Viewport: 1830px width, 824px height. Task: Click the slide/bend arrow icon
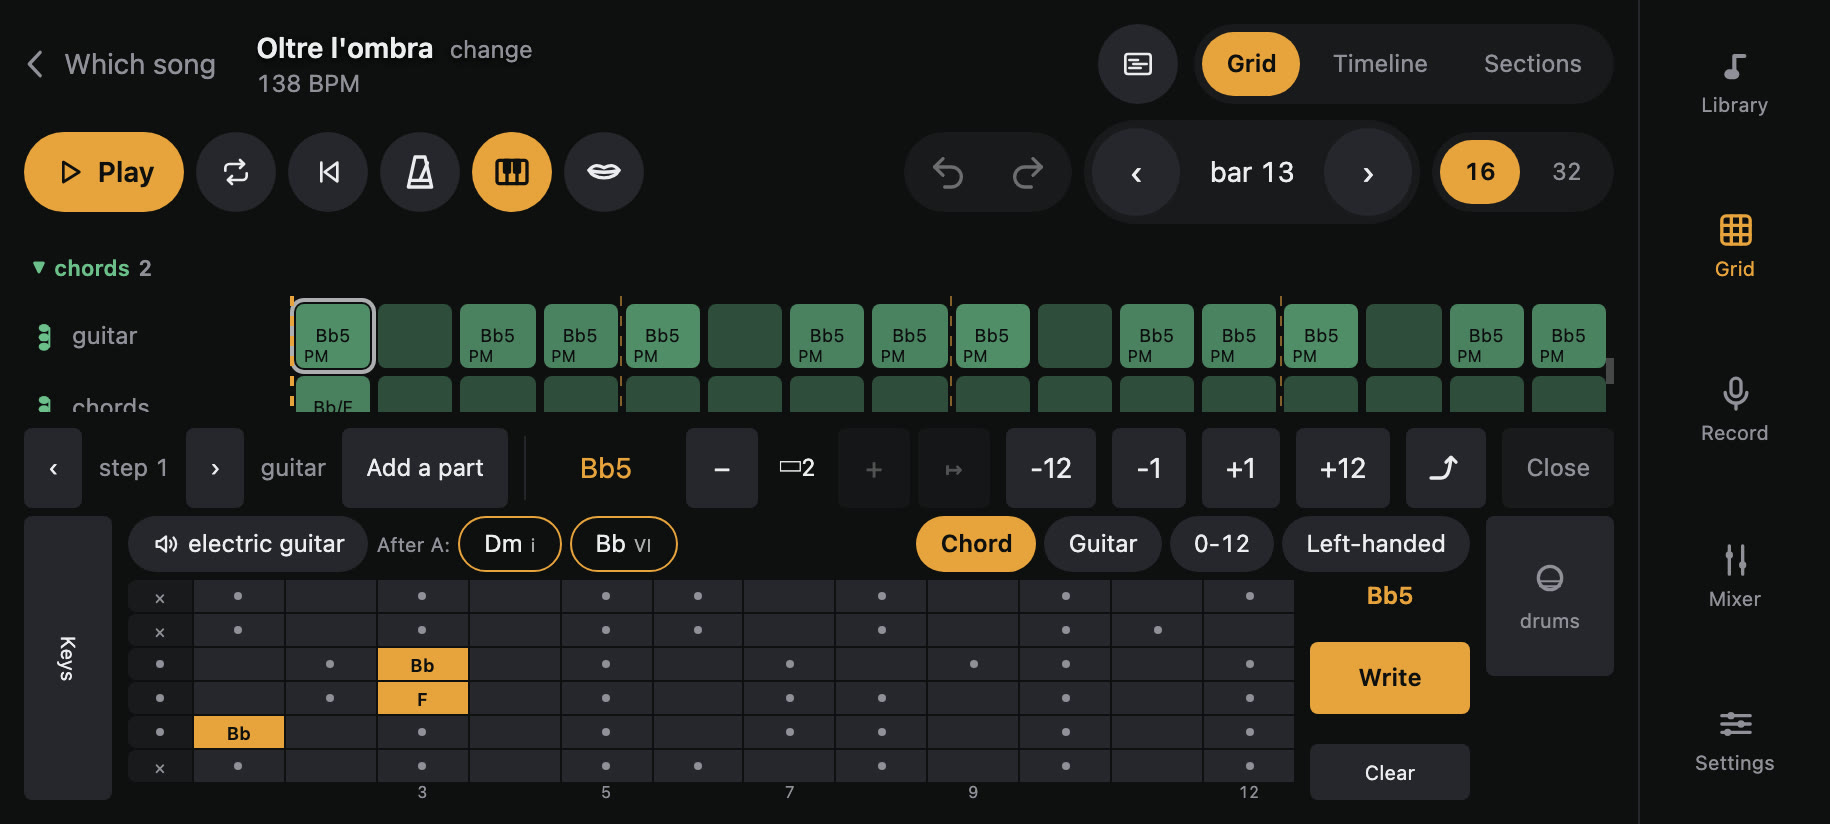(1444, 468)
